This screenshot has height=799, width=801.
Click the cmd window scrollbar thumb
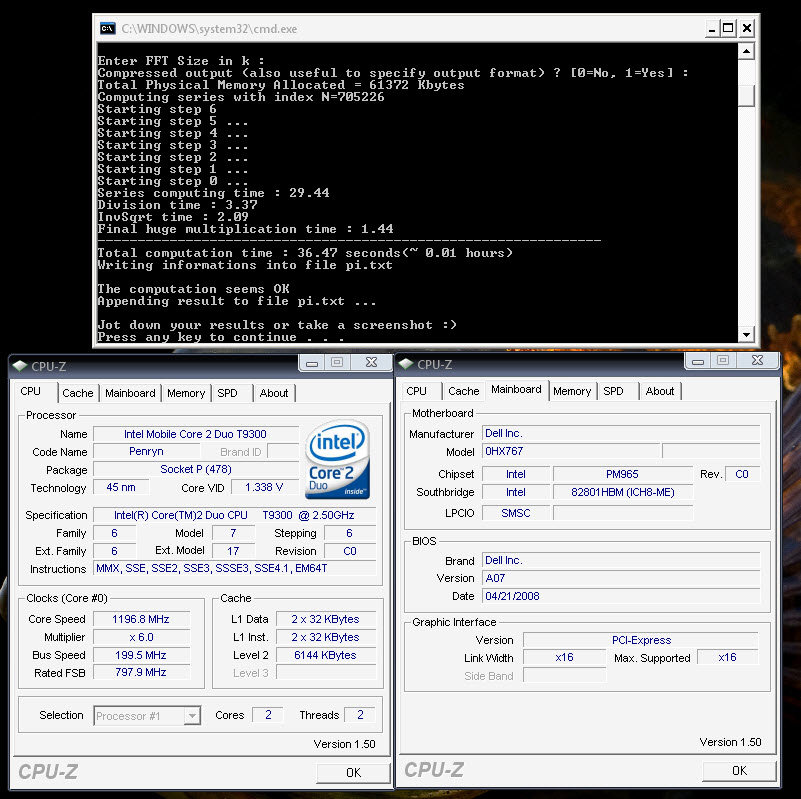[x=746, y=95]
